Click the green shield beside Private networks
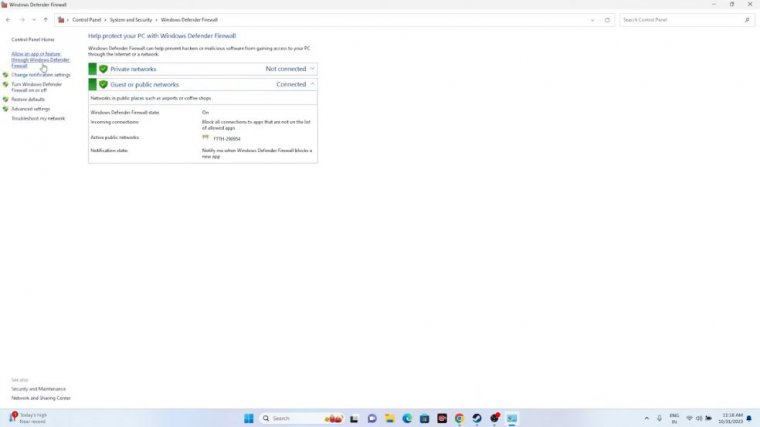This screenshot has width=760, height=427. [103, 69]
